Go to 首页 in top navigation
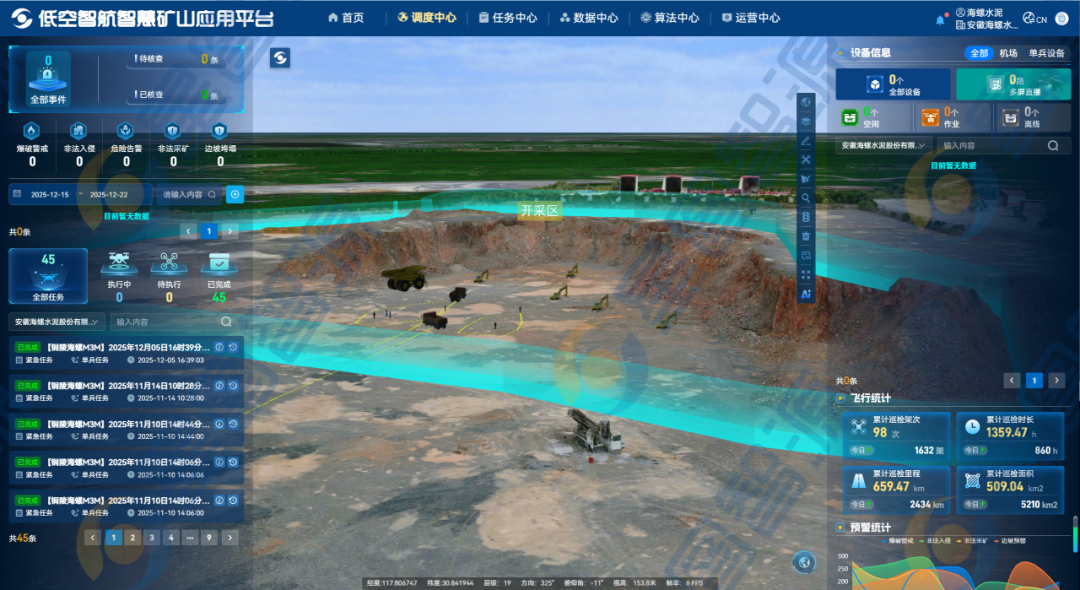 click(346, 18)
